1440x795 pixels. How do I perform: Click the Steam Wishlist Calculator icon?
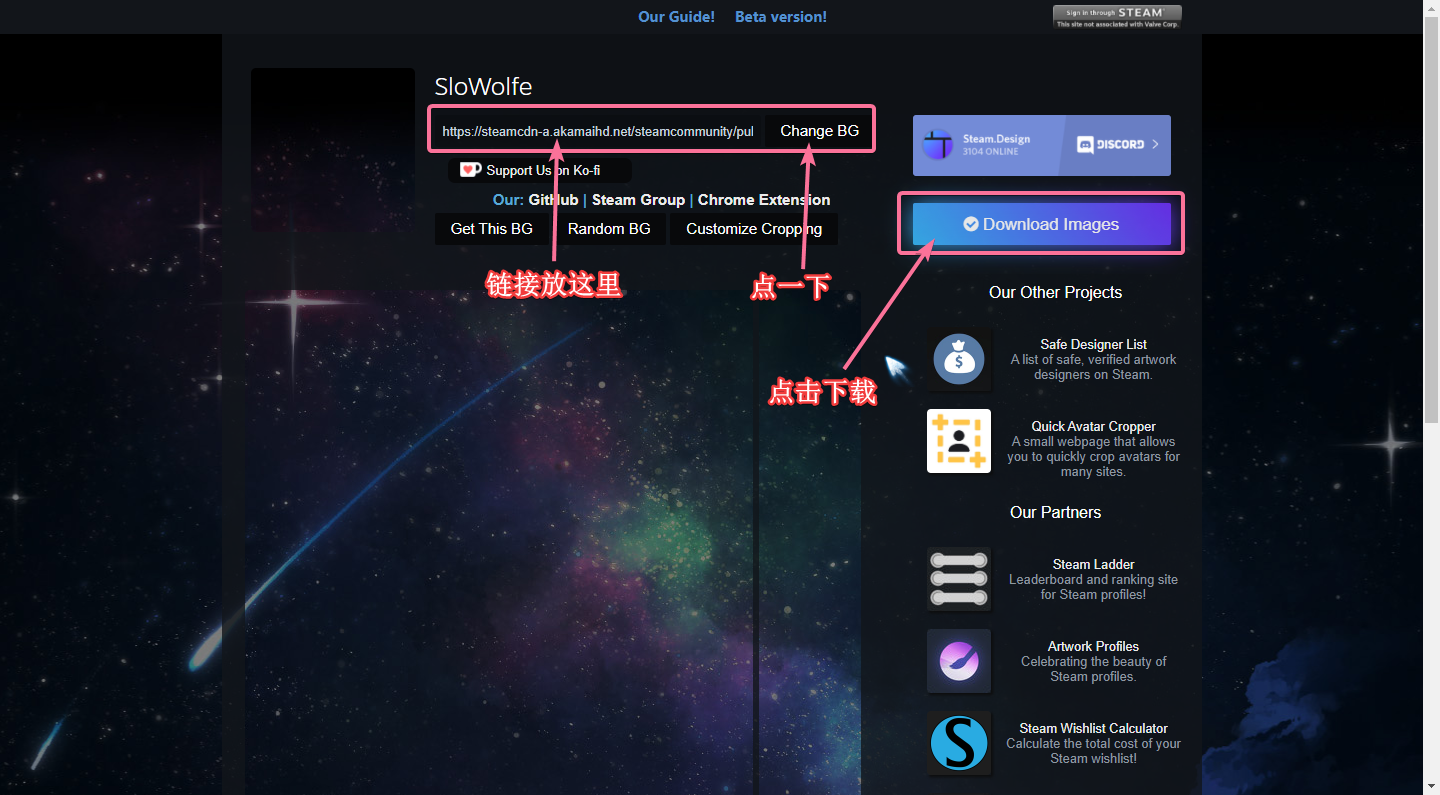point(958,743)
